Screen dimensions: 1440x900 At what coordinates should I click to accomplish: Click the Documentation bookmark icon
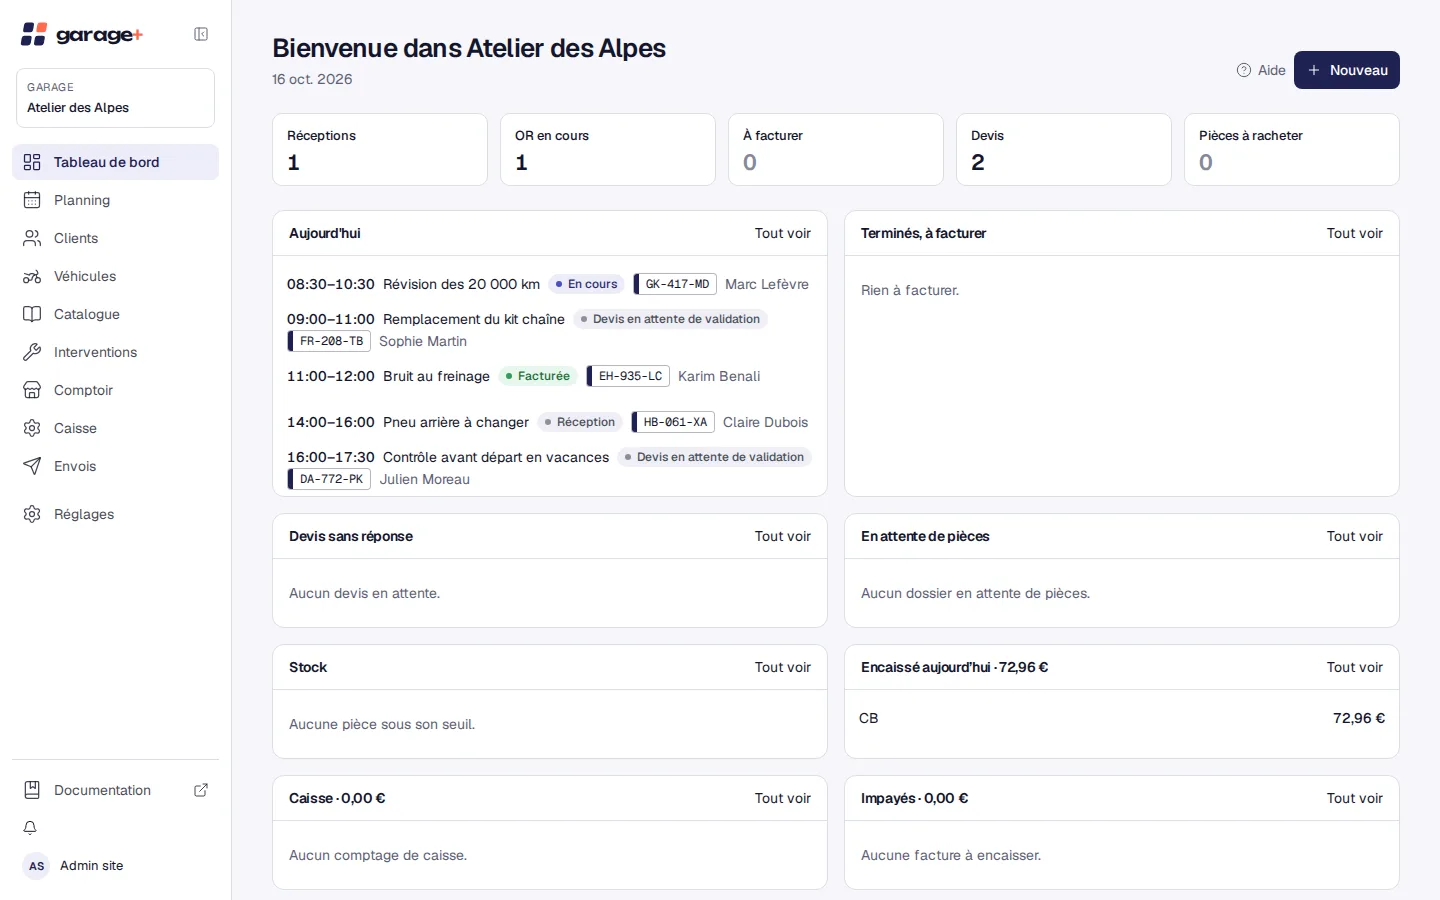tap(32, 790)
